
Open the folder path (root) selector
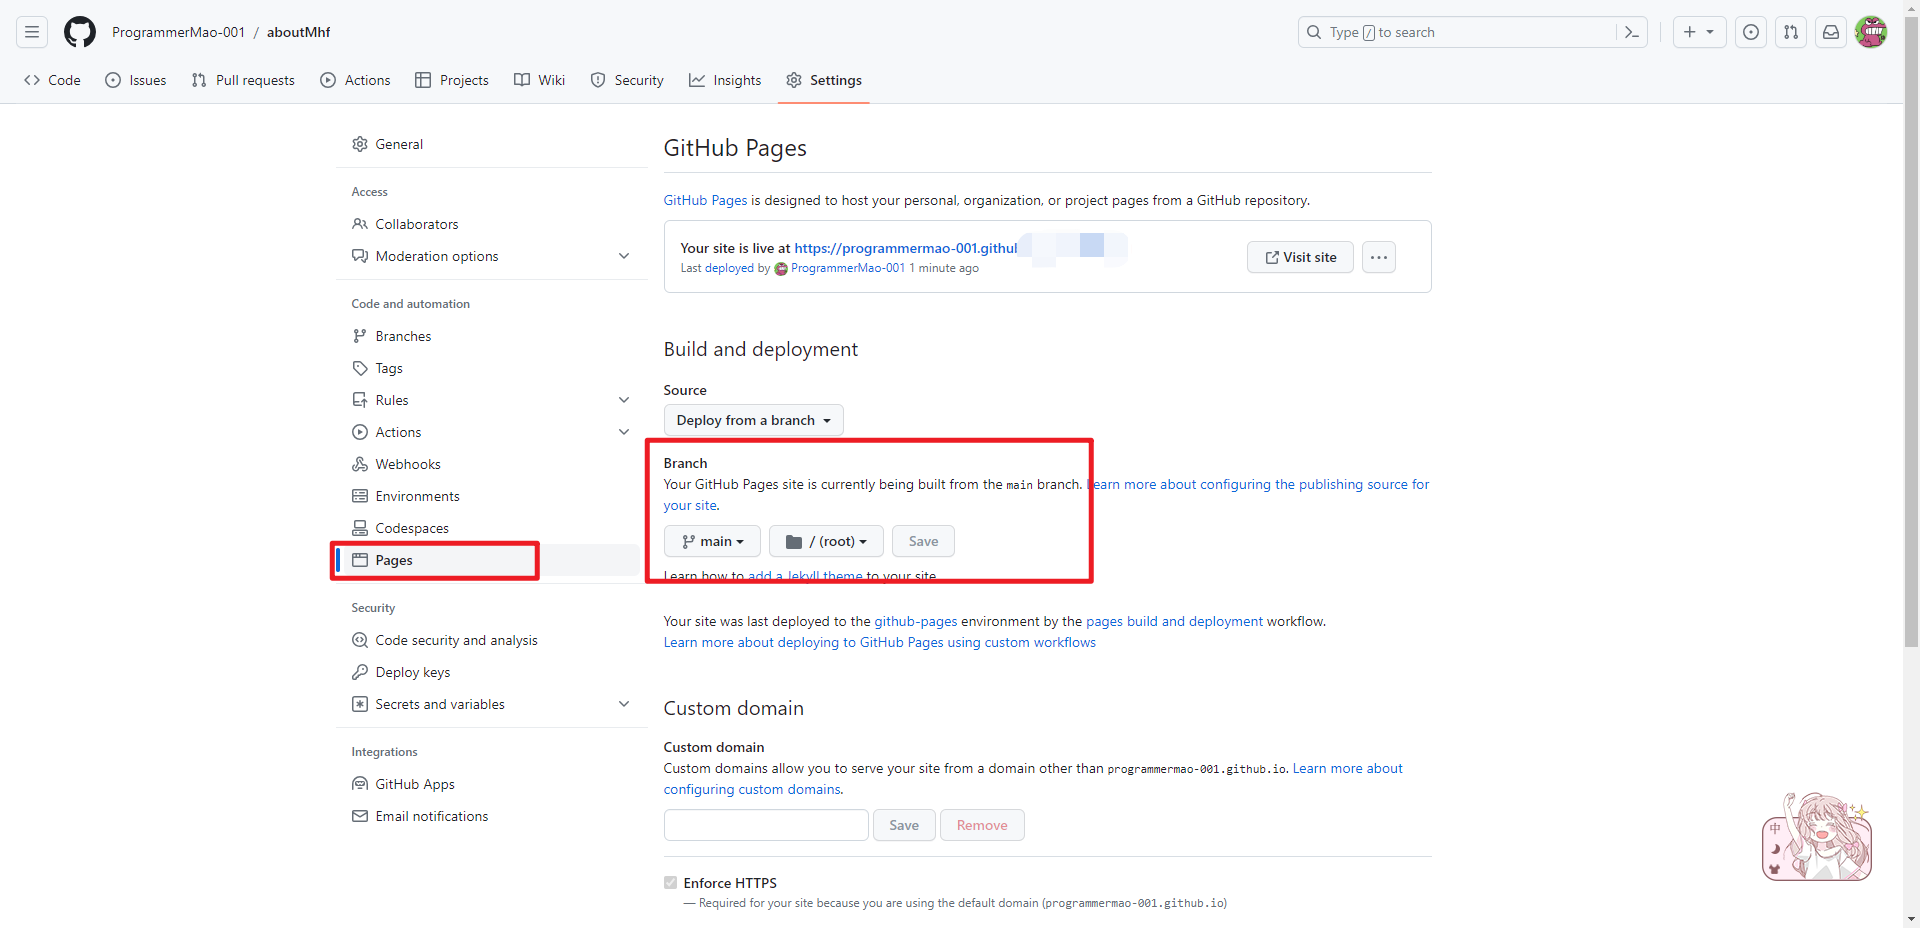click(x=825, y=541)
